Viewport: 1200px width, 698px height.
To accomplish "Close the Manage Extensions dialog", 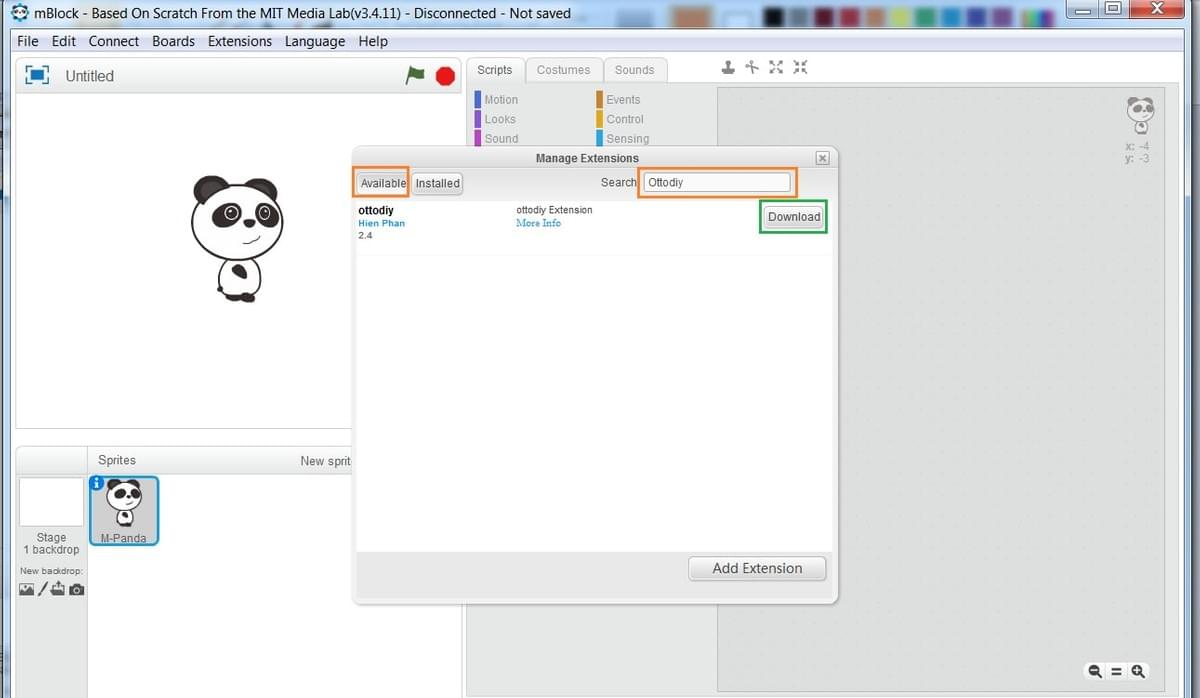I will [822, 158].
